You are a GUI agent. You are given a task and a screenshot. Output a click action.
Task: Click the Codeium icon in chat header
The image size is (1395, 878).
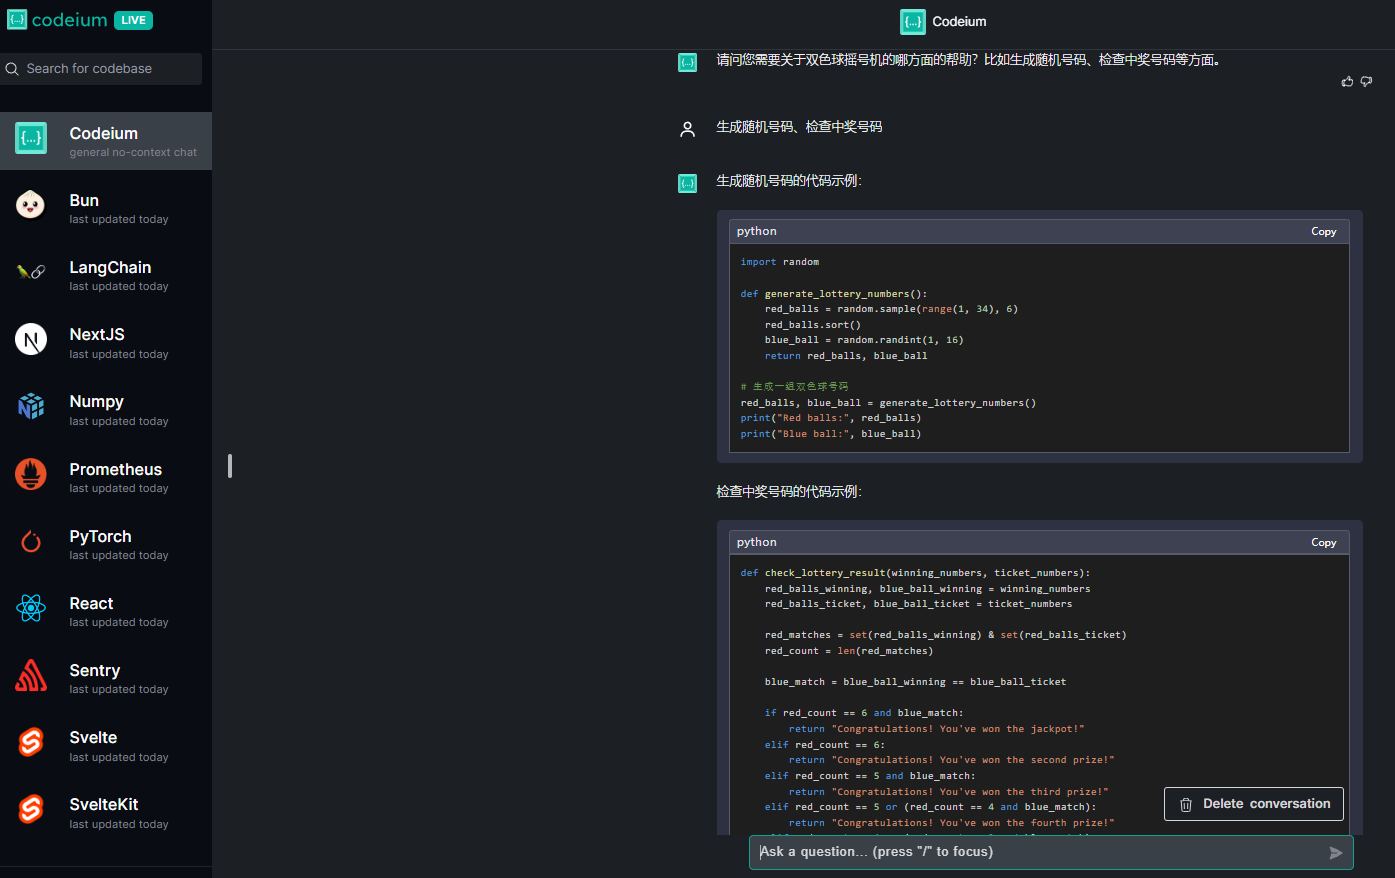[913, 22]
